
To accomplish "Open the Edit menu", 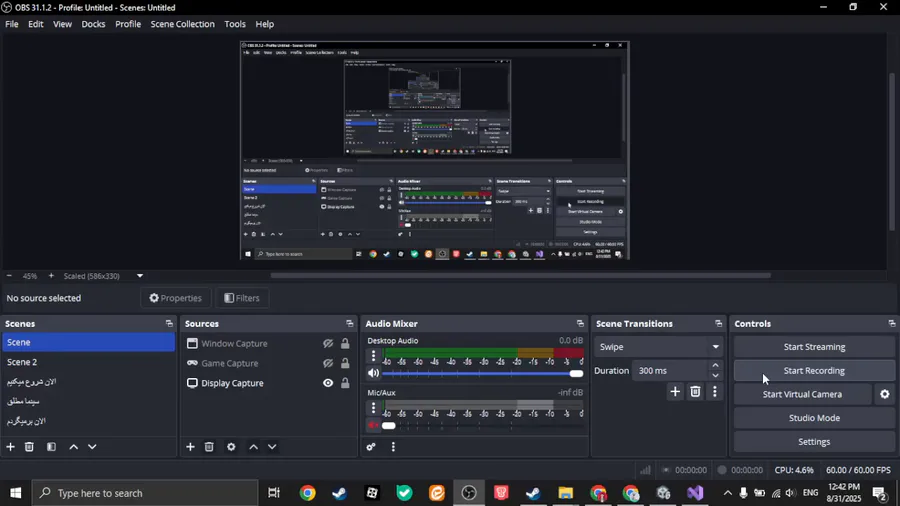I will click(x=36, y=24).
